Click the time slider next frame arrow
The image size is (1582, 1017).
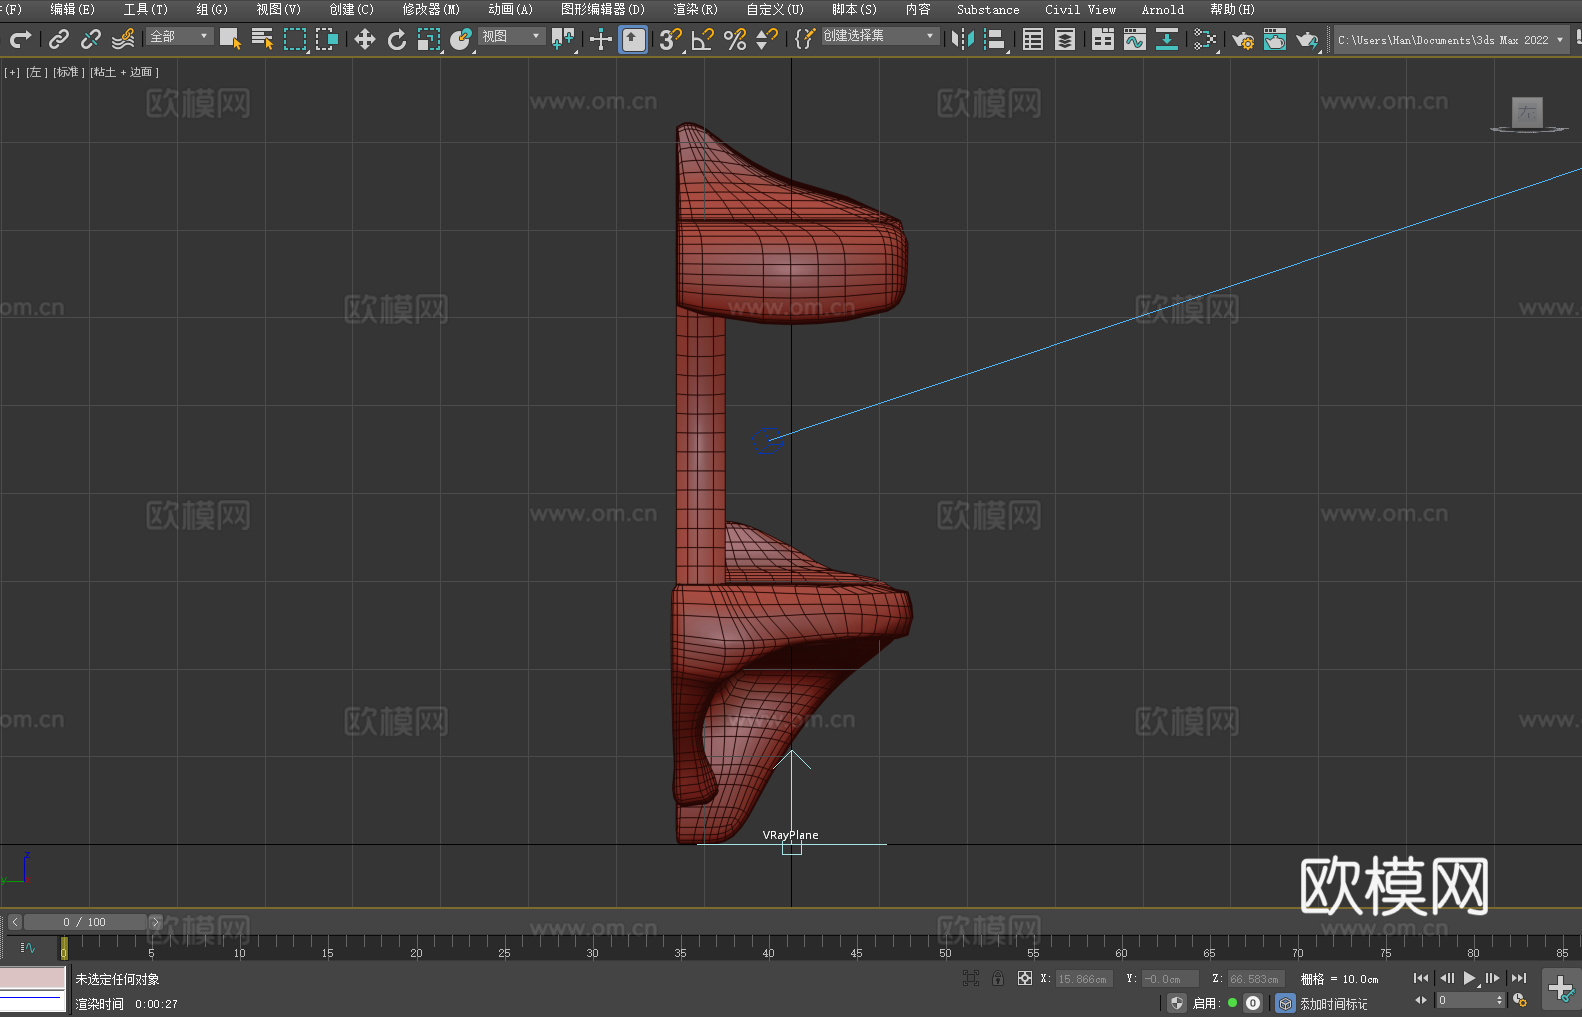[155, 922]
